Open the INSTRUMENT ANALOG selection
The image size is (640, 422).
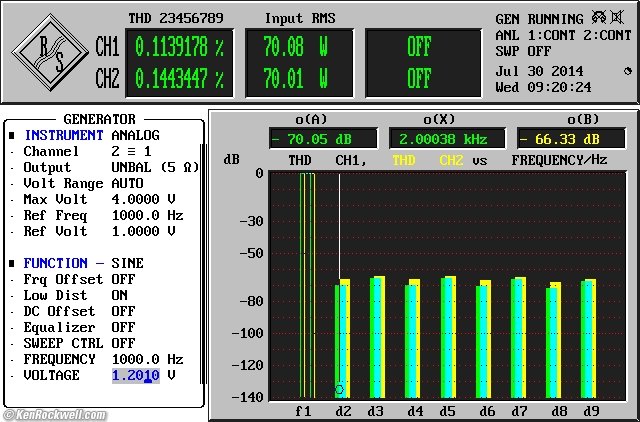point(135,135)
